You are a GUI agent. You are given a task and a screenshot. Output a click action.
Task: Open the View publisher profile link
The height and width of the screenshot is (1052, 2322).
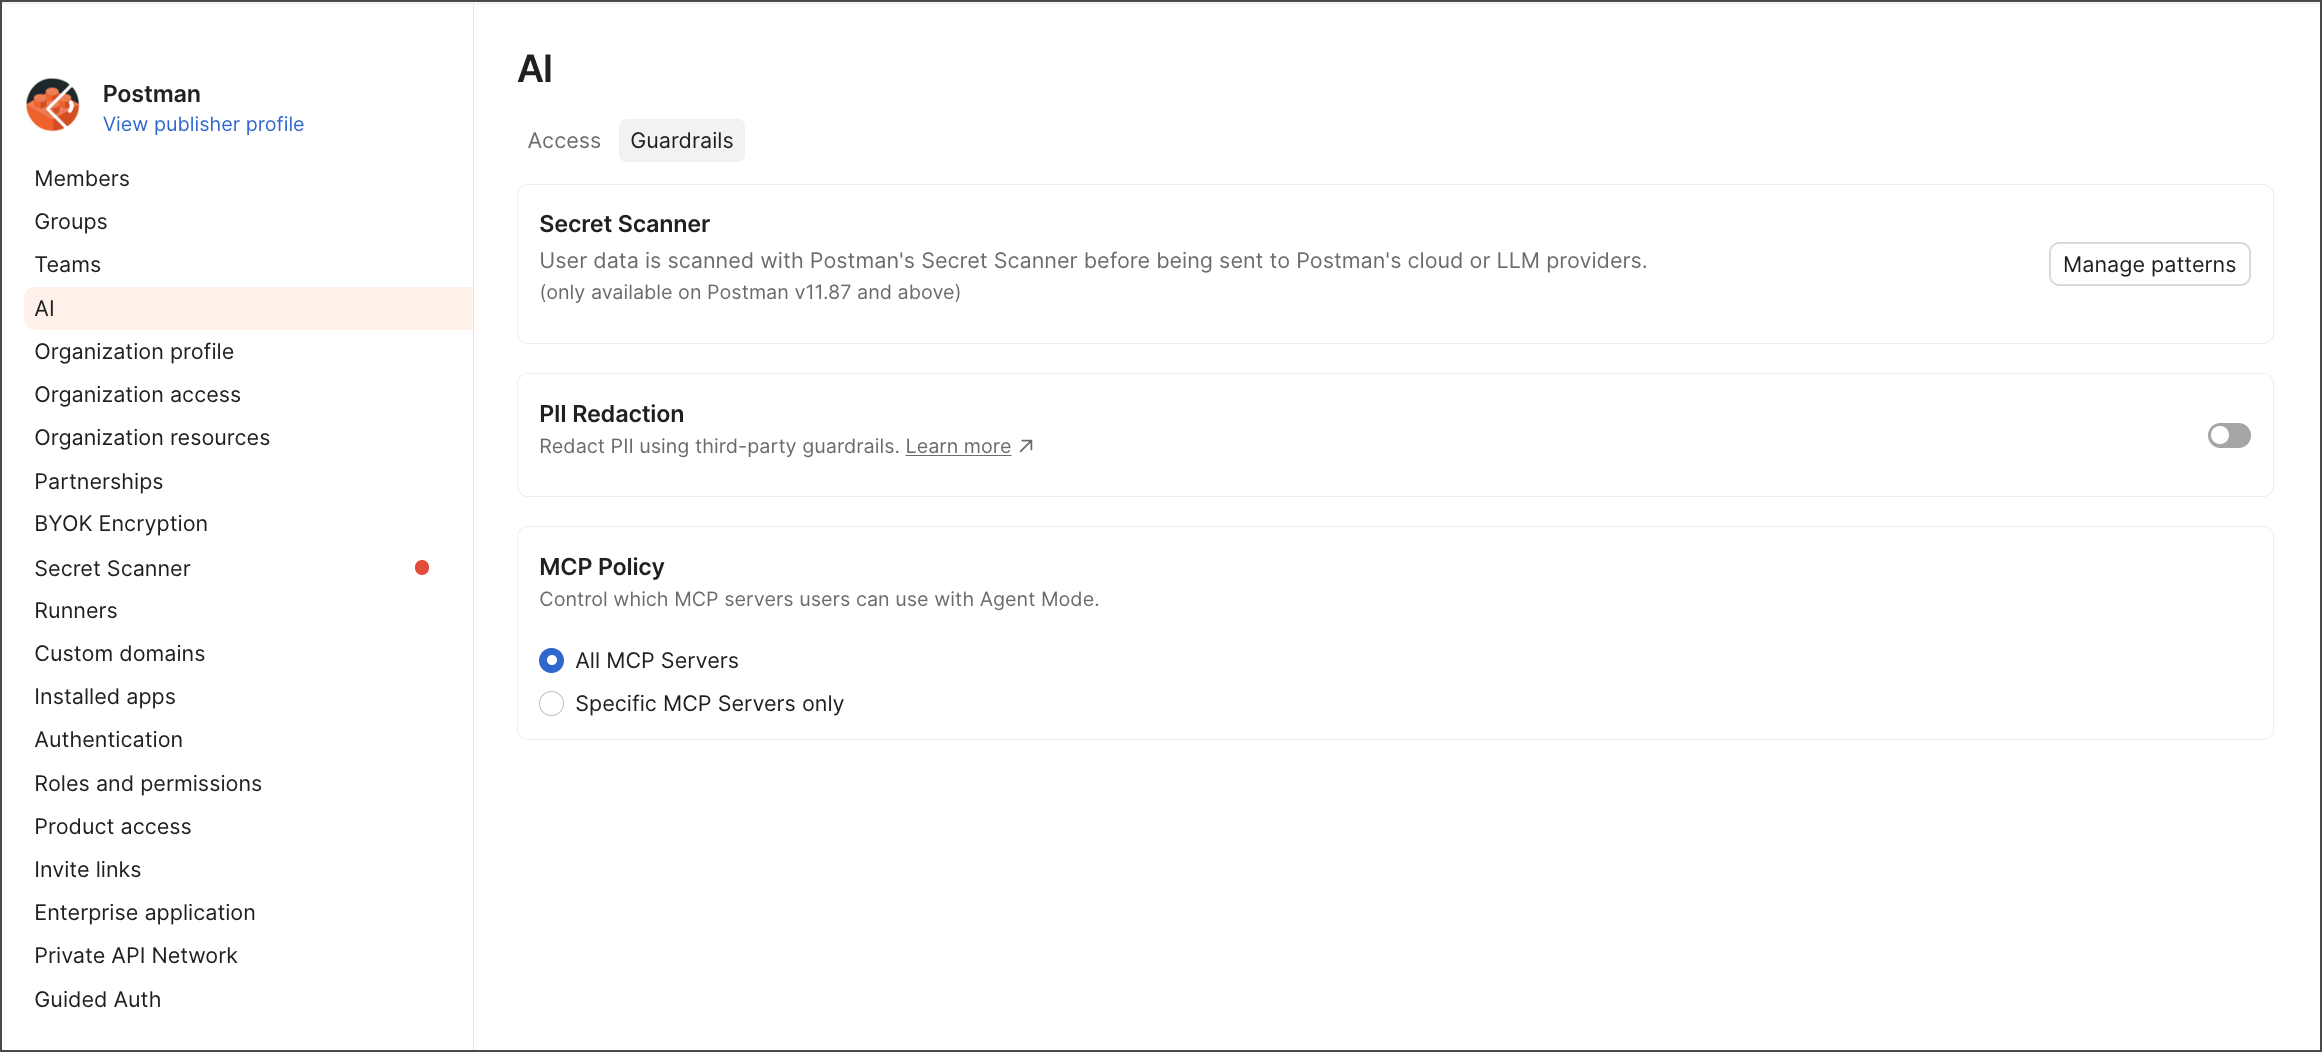click(x=203, y=124)
